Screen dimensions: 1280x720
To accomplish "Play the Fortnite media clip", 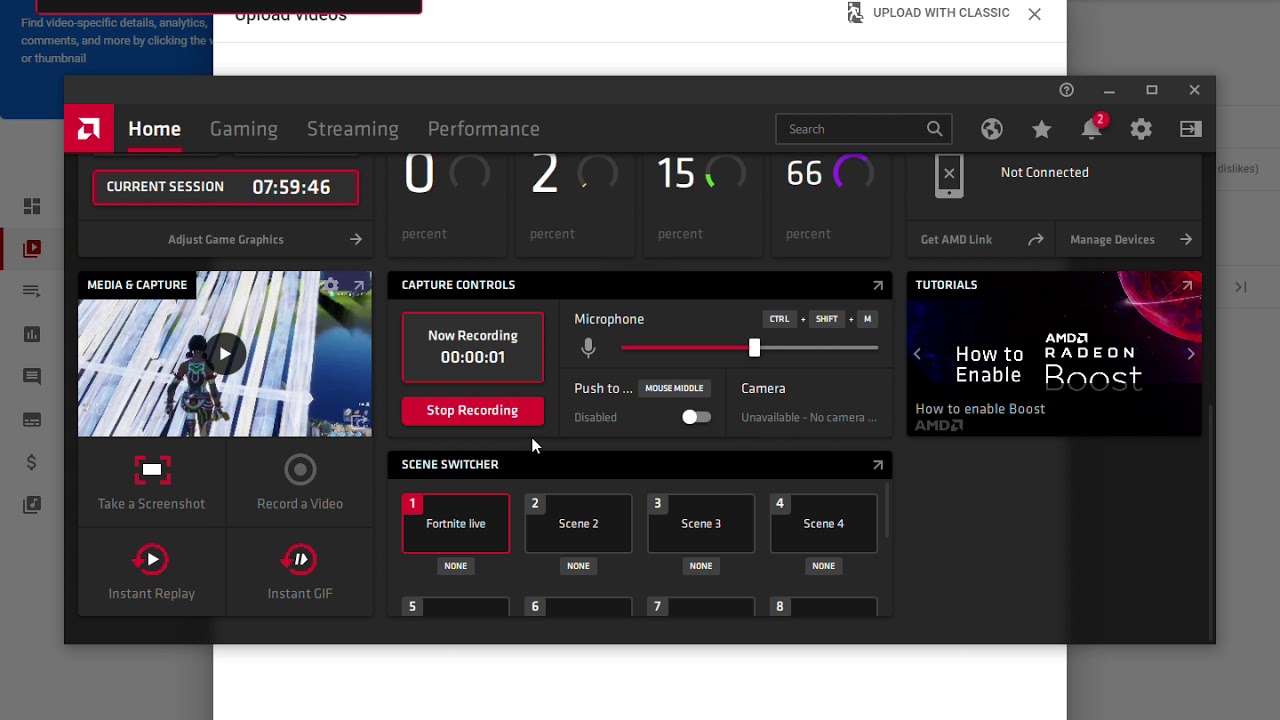I will 225,354.
